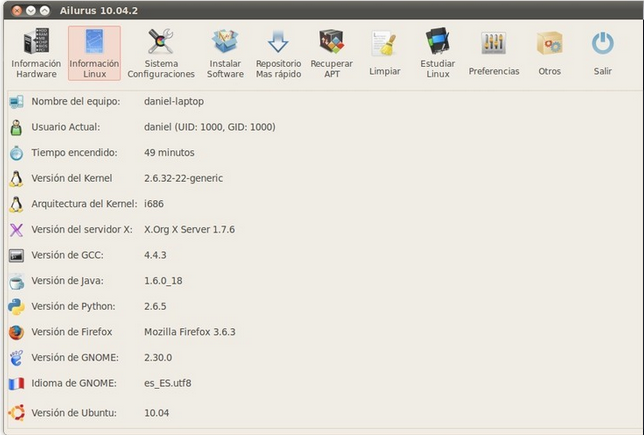Click the Versión de Python label
Viewport: 644px width, 435px height.
pos(74,306)
